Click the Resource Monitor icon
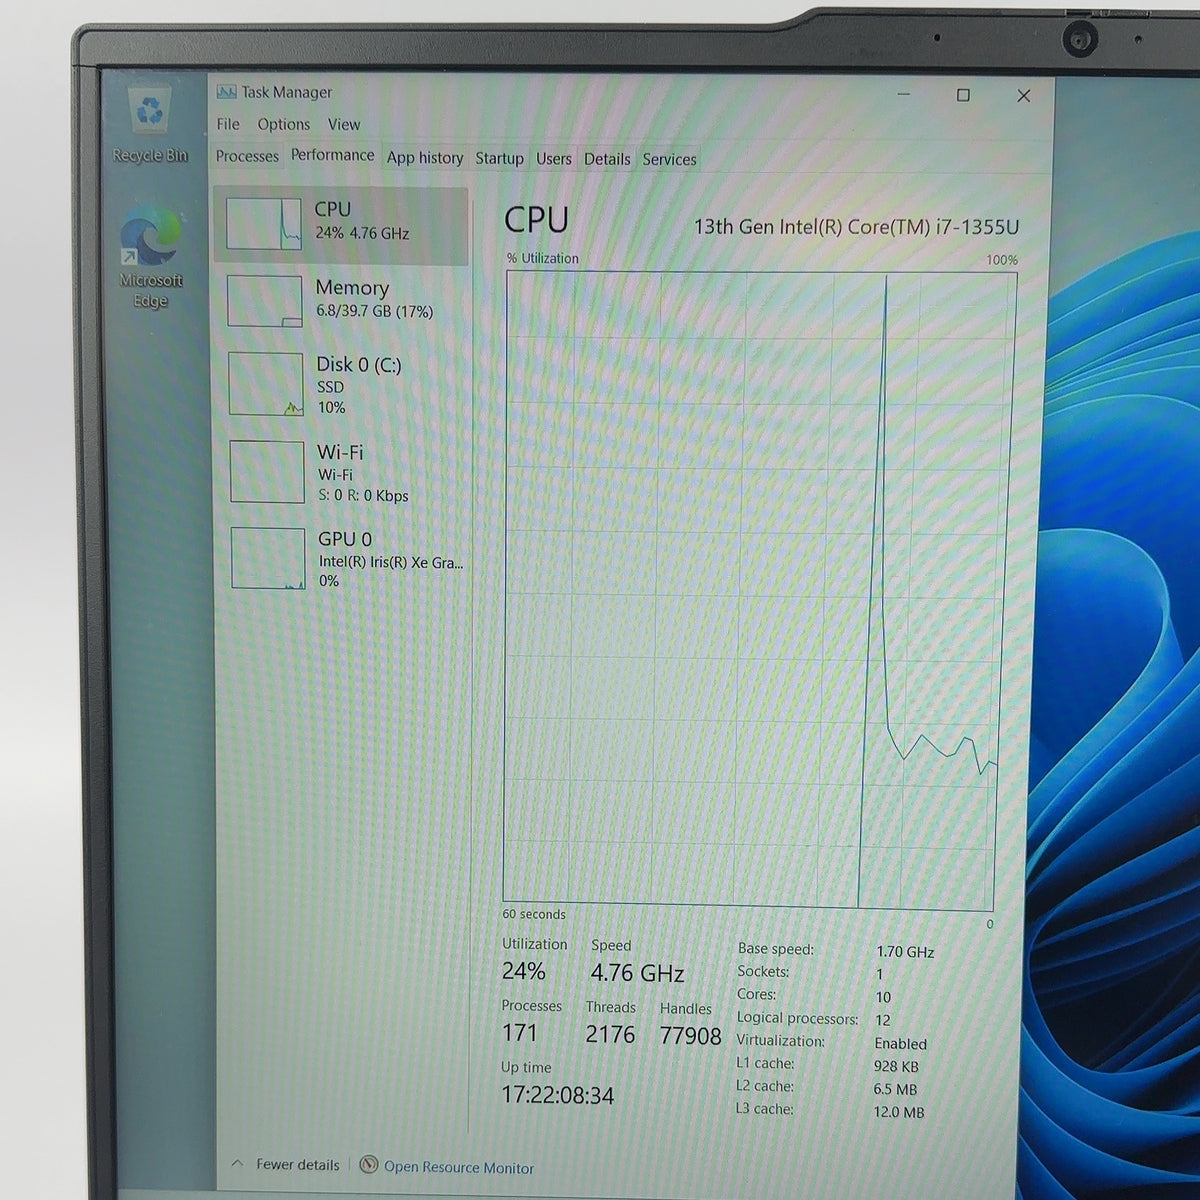 [369, 1165]
